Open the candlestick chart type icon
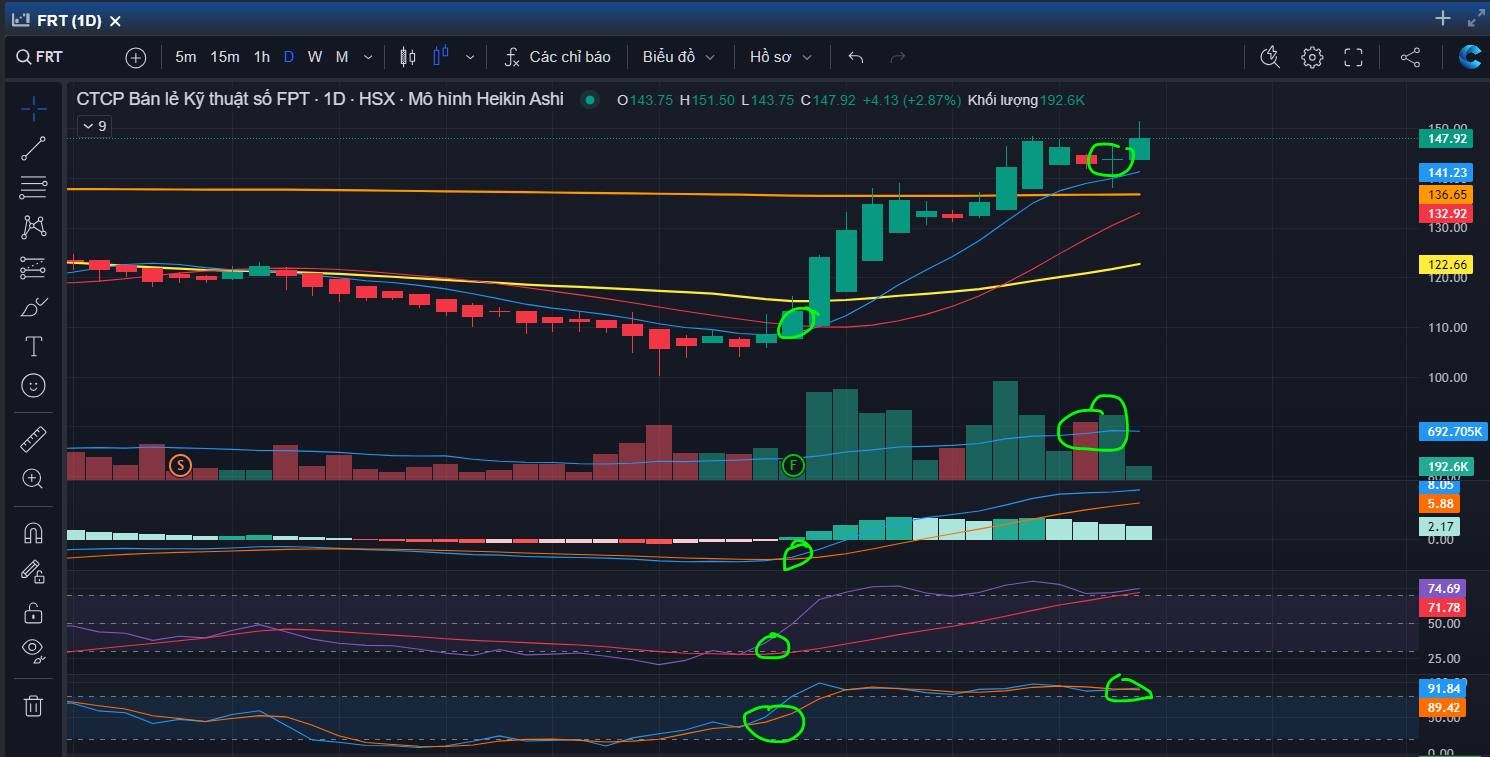Image resolution: width=1490 pixels, height=757 pixels. pyautogui.click(x=407, y=57)
